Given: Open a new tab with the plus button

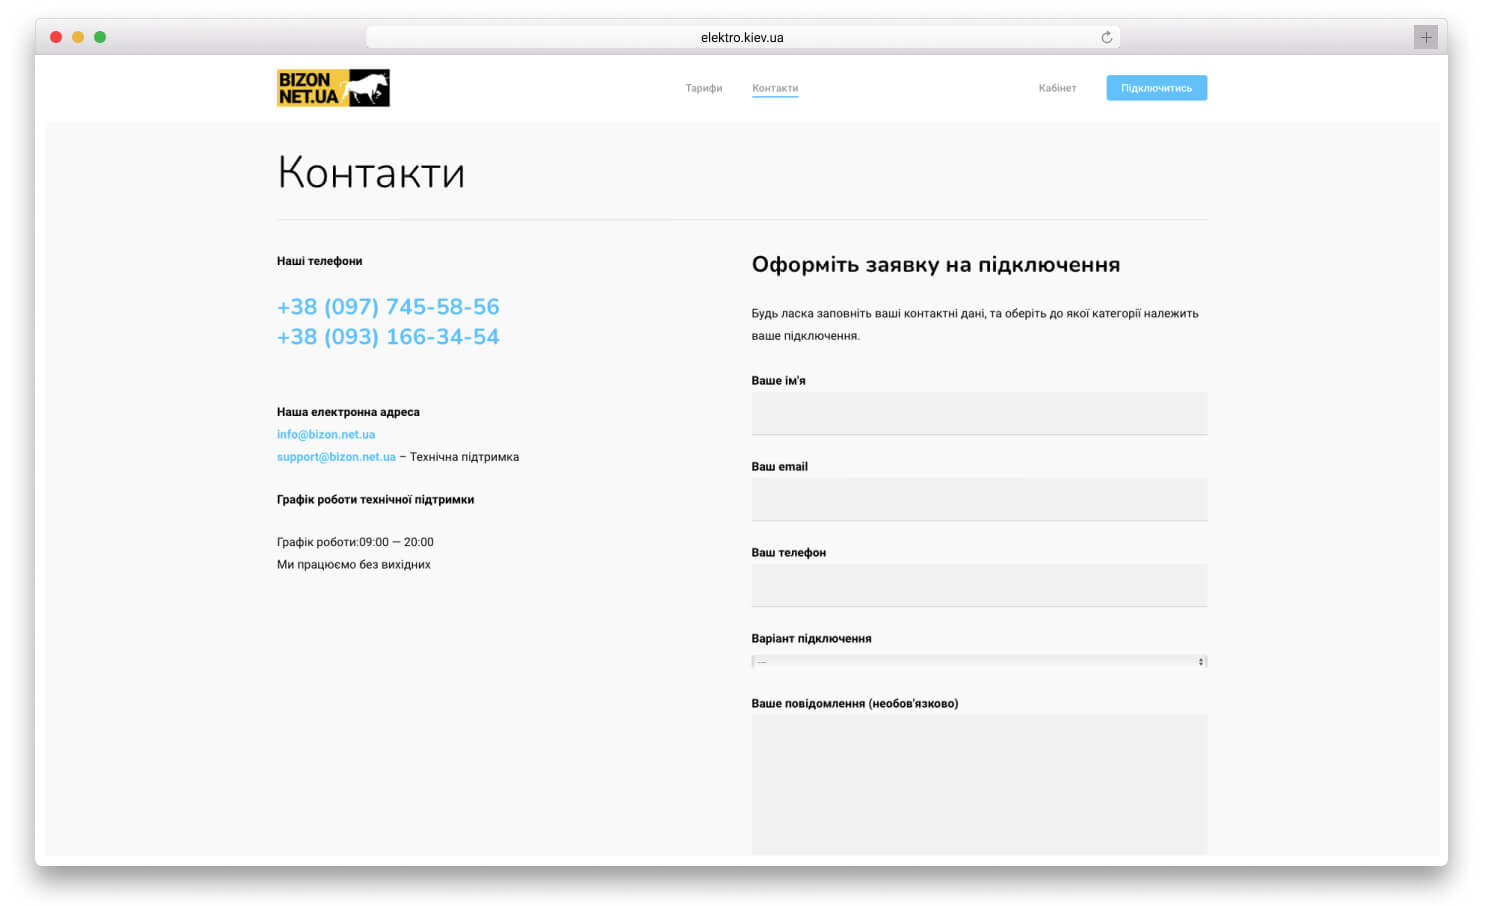Looking at the screenshot, I should 1425,38.
